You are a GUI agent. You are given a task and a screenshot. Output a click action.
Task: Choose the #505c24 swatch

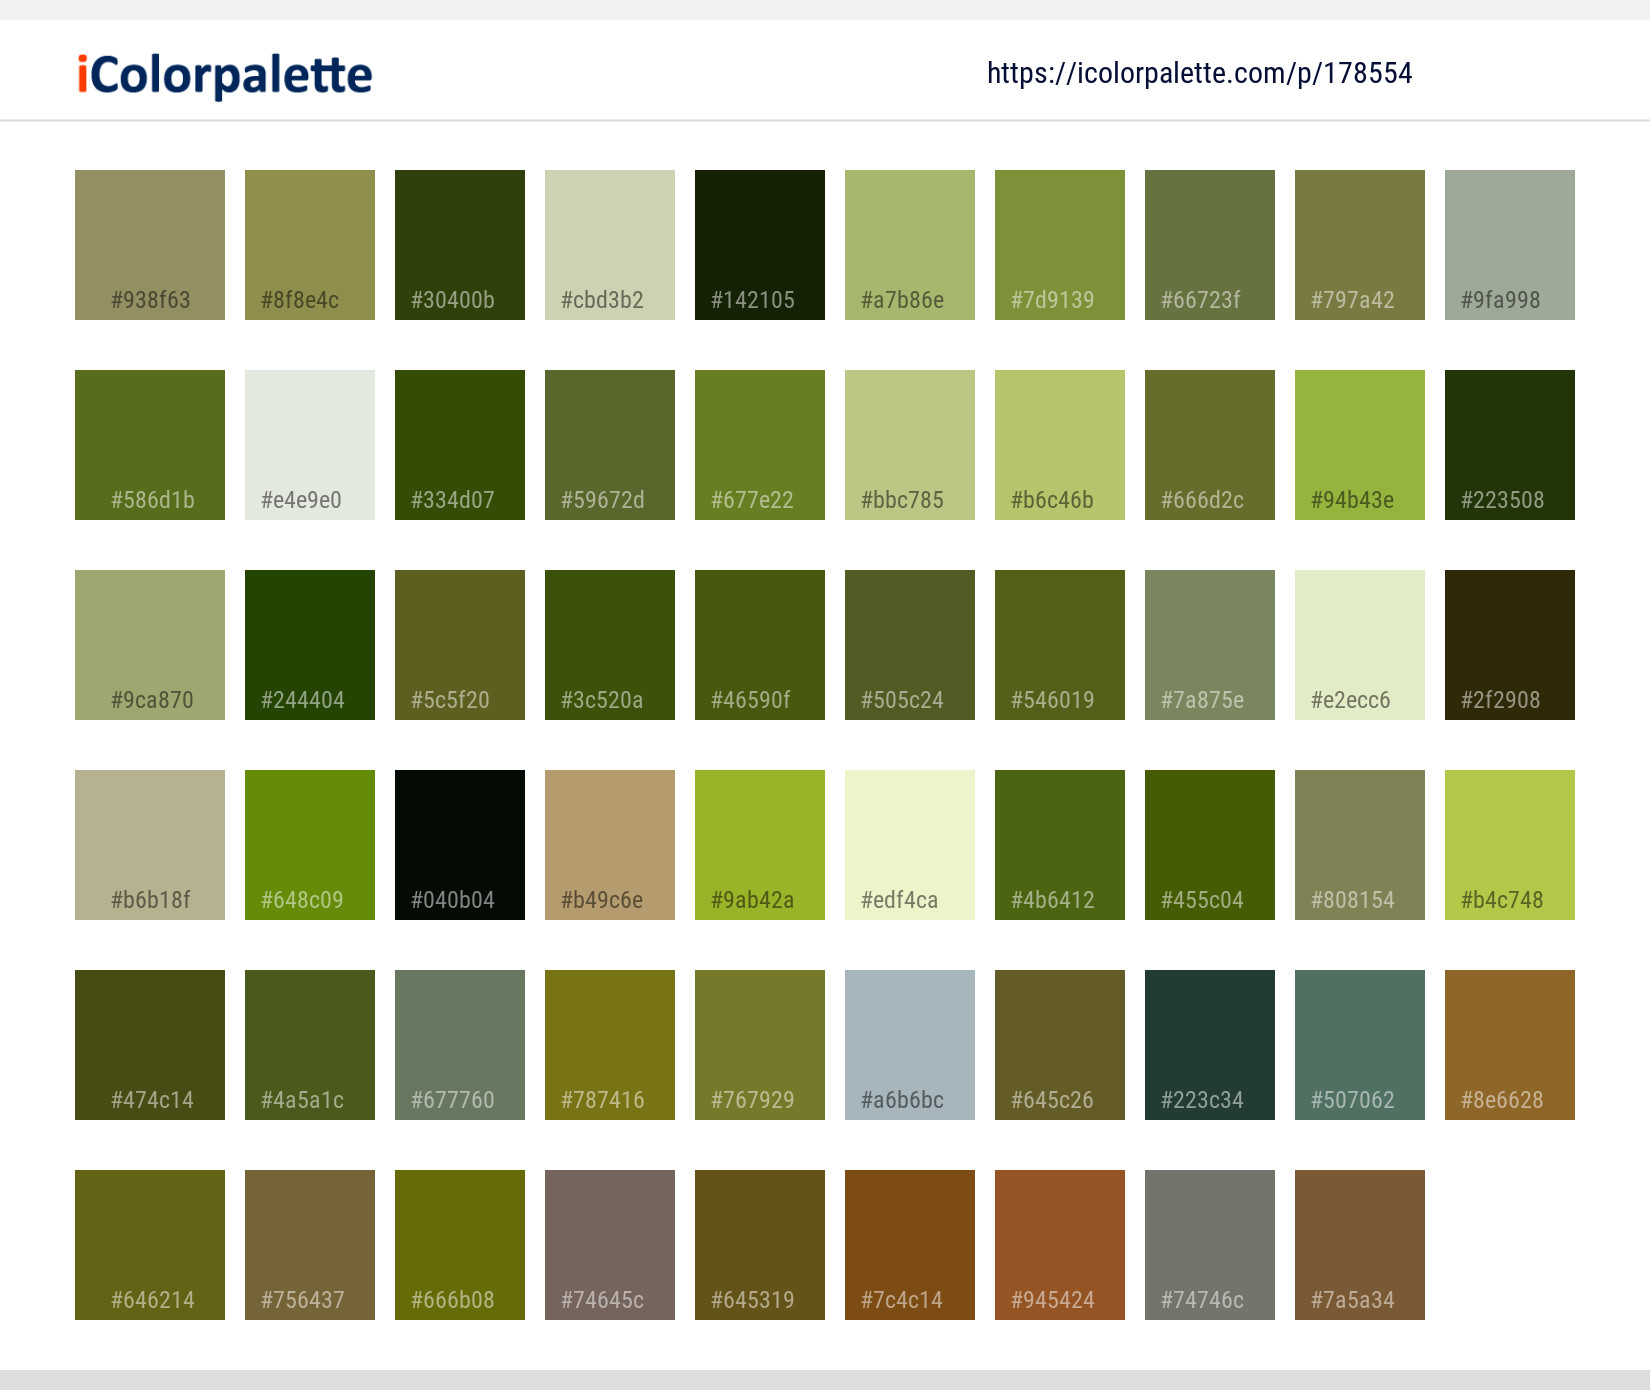[x=910, y=645]
